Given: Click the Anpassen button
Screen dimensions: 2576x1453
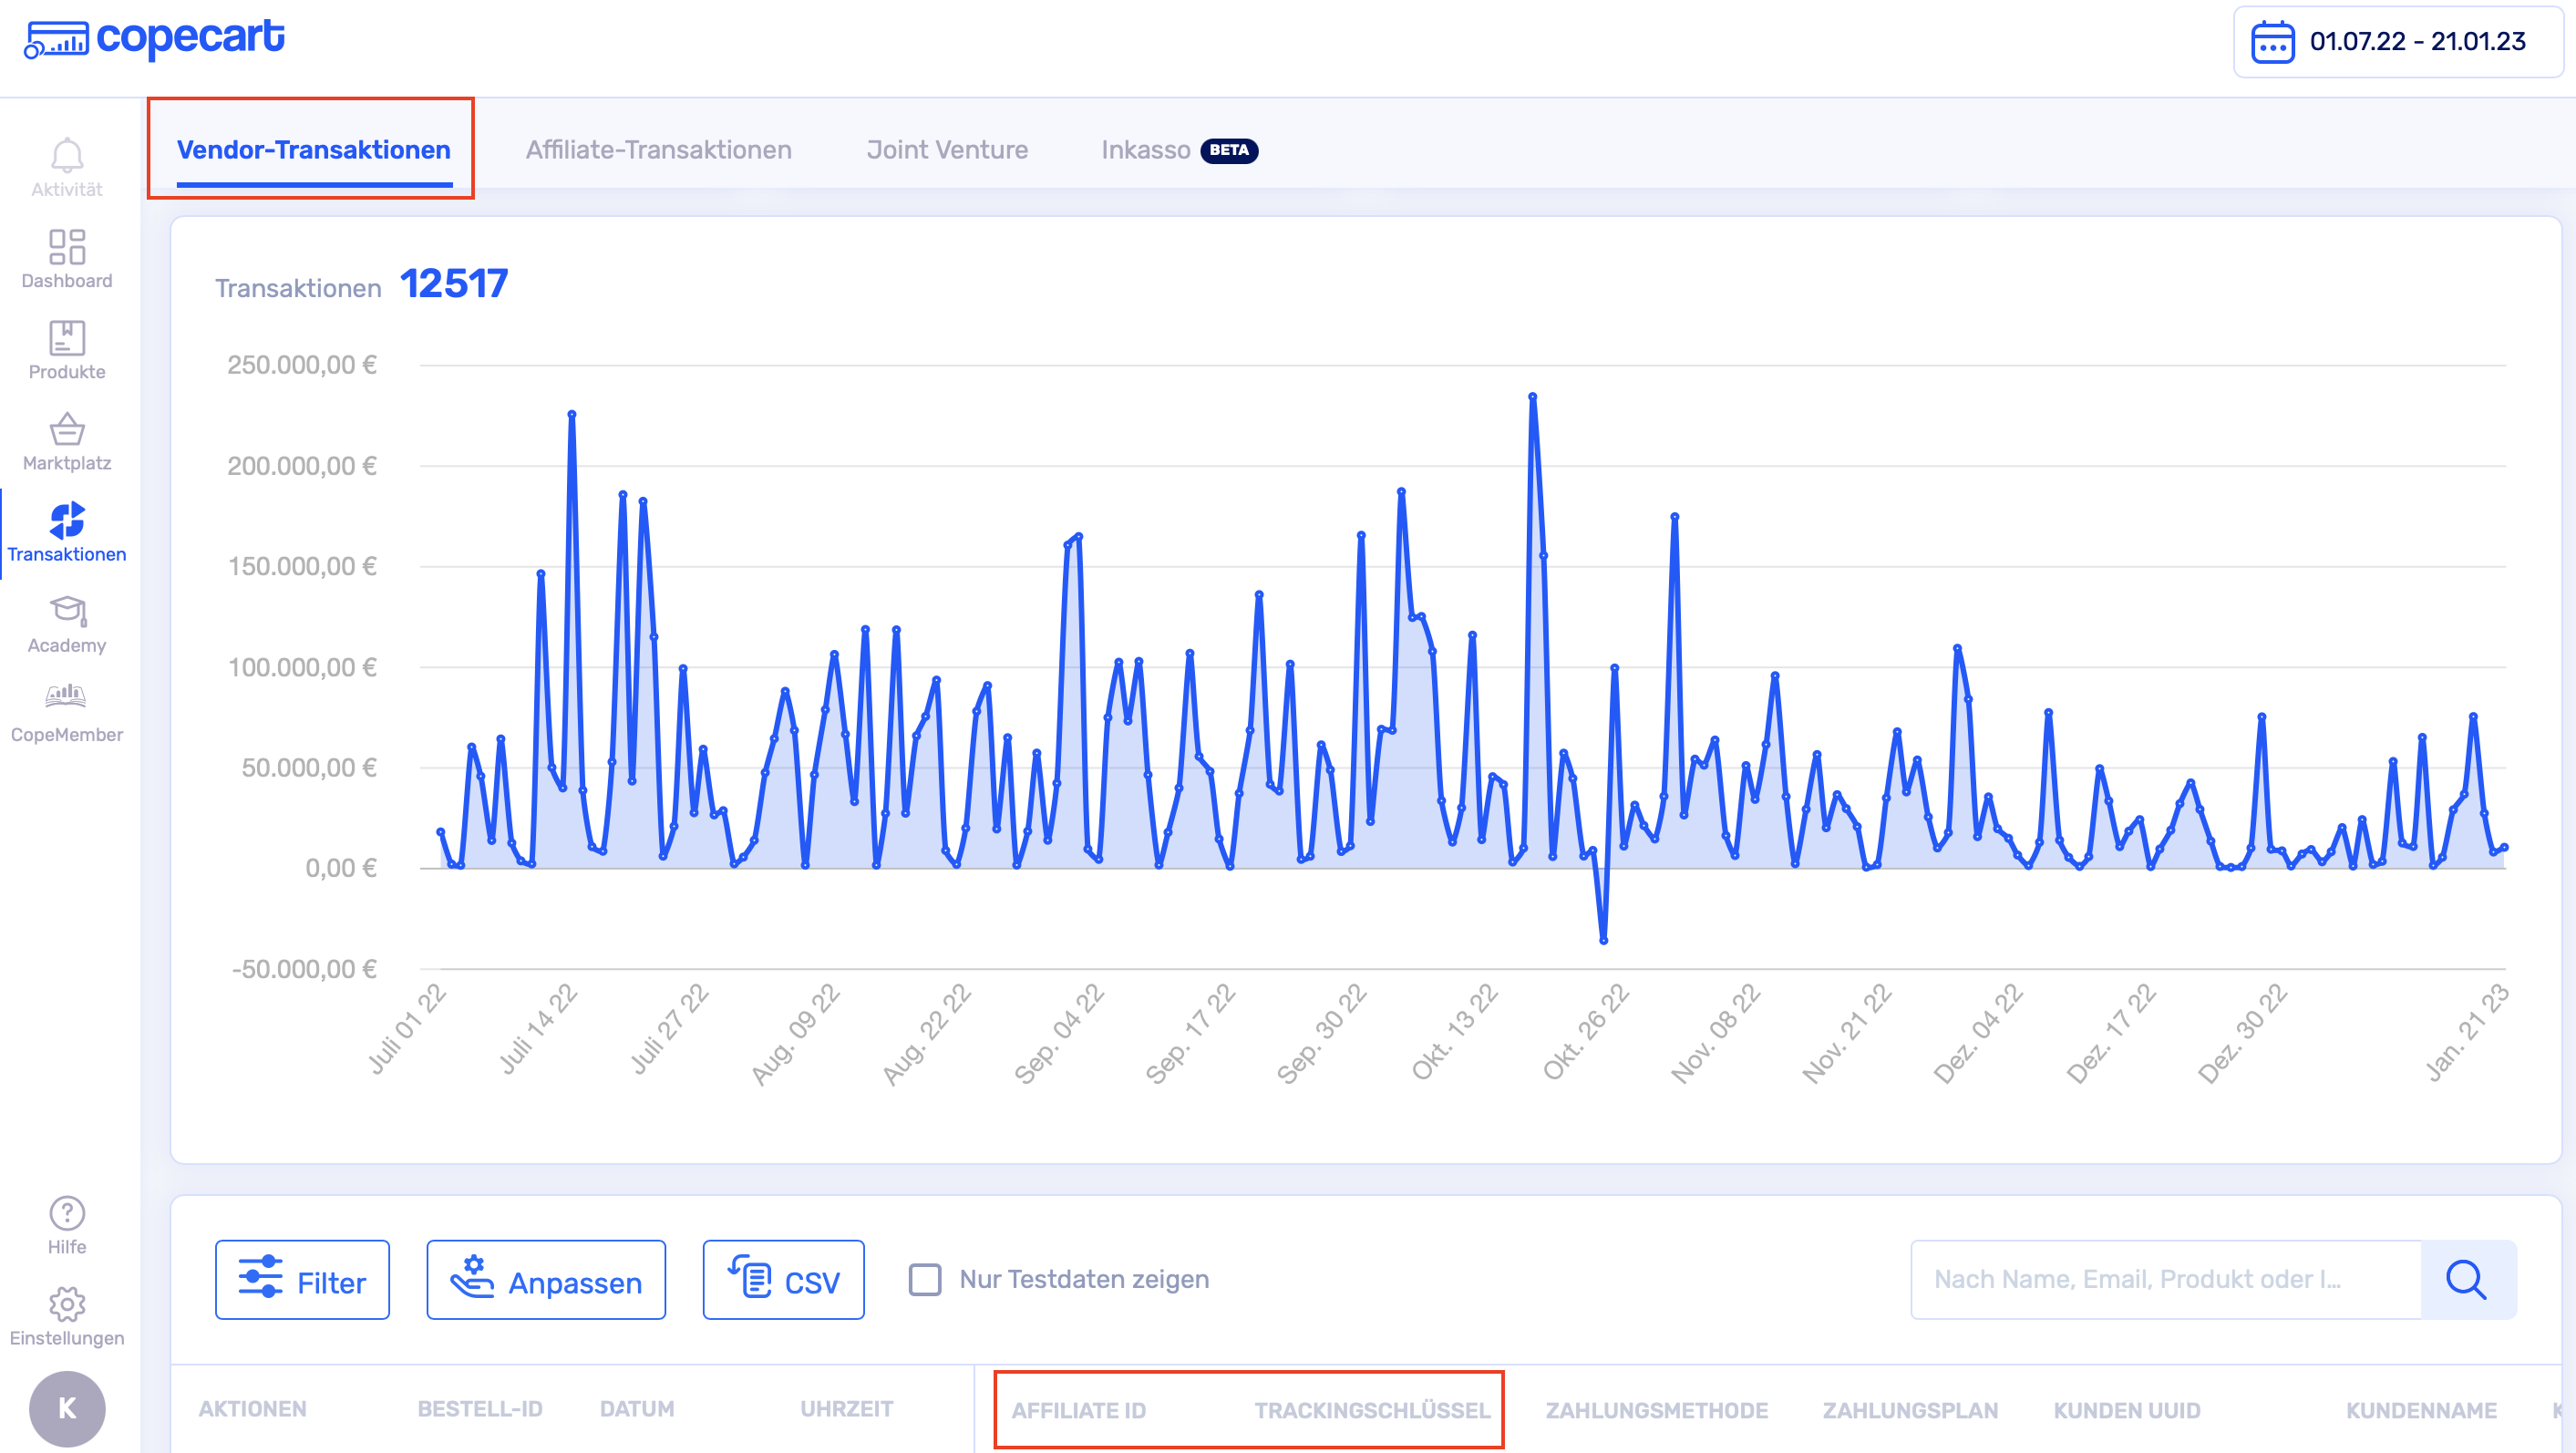Looking at the screenshot, I should [x=545, y=1280].
